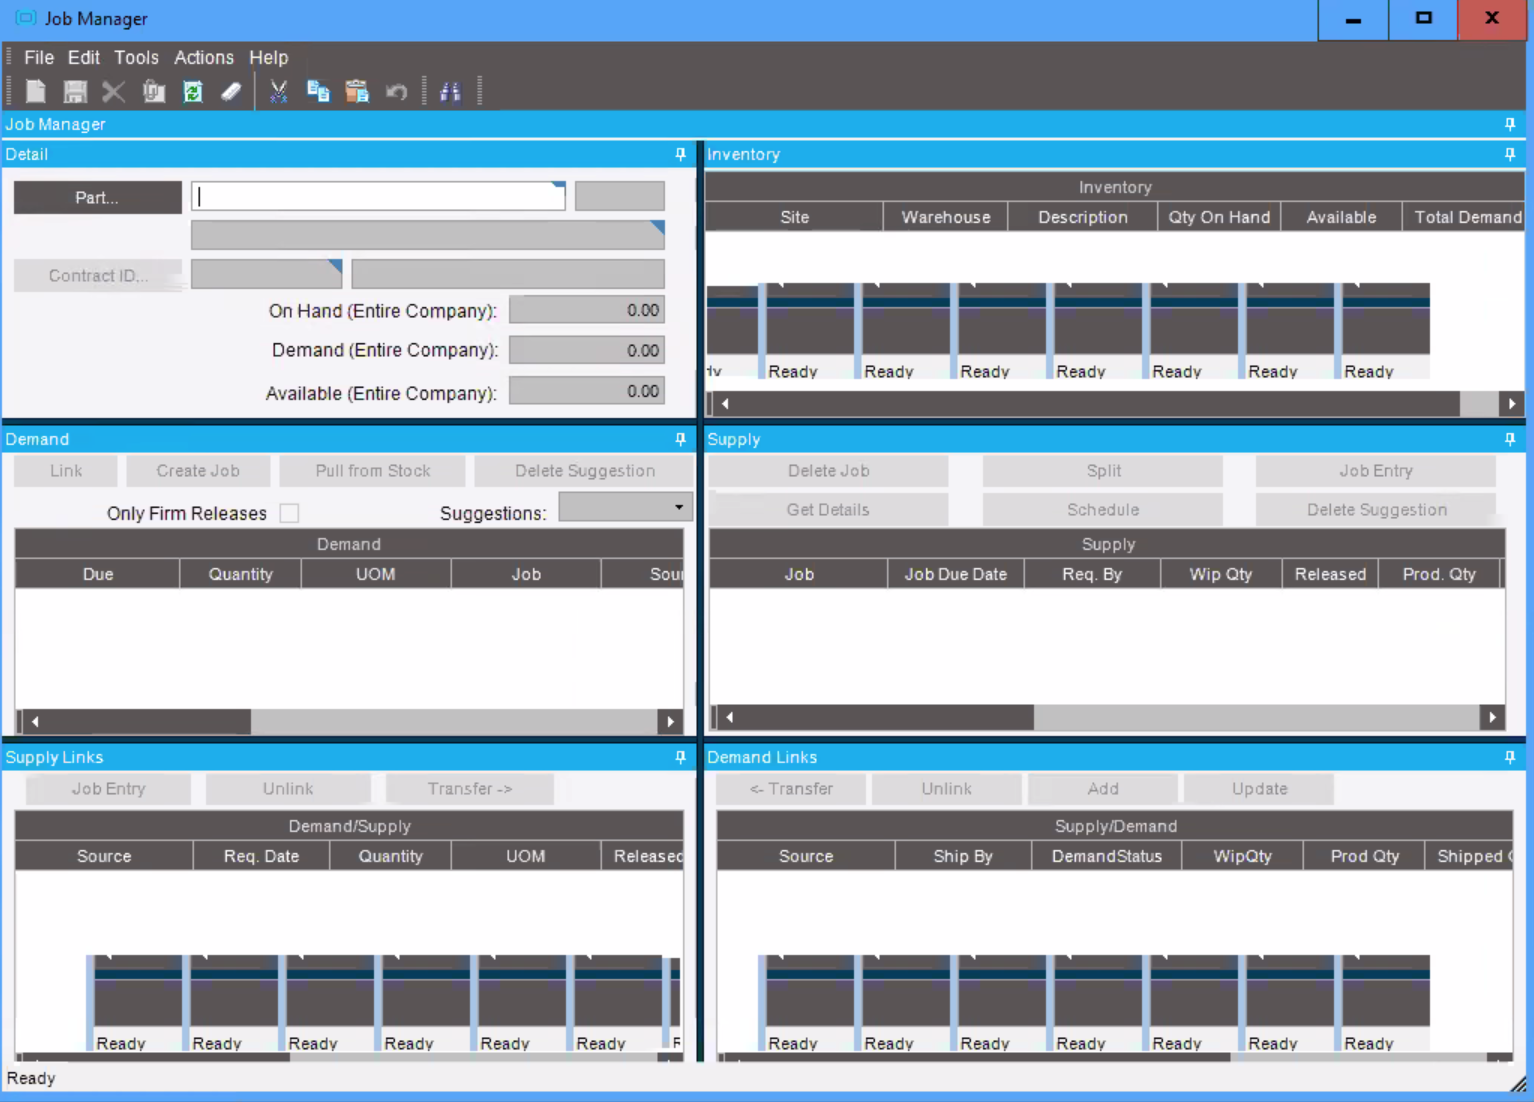Image resolution: width=1534 pixels, height=1102 pixels.
Task: Search with the binoculars icon
Action: (x=449, y=91)
